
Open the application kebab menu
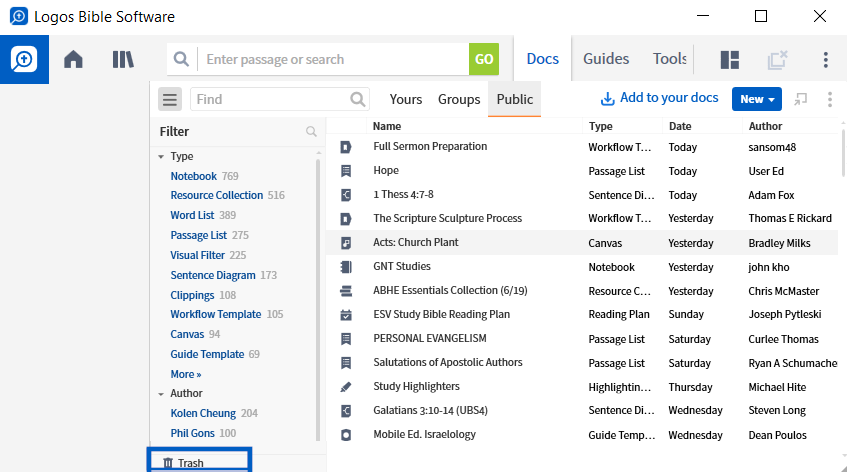(825, 59)
